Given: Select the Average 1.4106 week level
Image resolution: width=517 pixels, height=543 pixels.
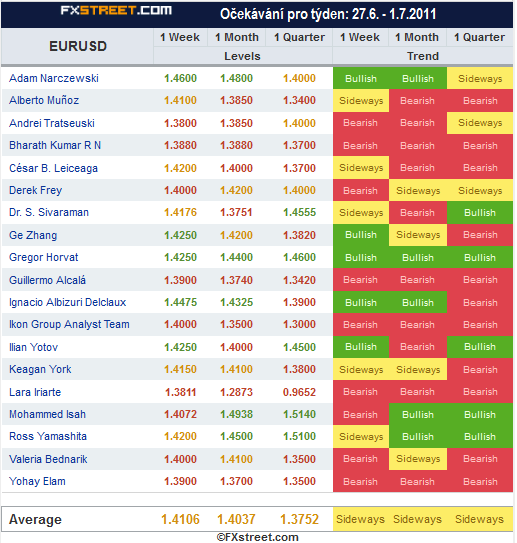Looking at the screenshot, I should coord(180,519).
